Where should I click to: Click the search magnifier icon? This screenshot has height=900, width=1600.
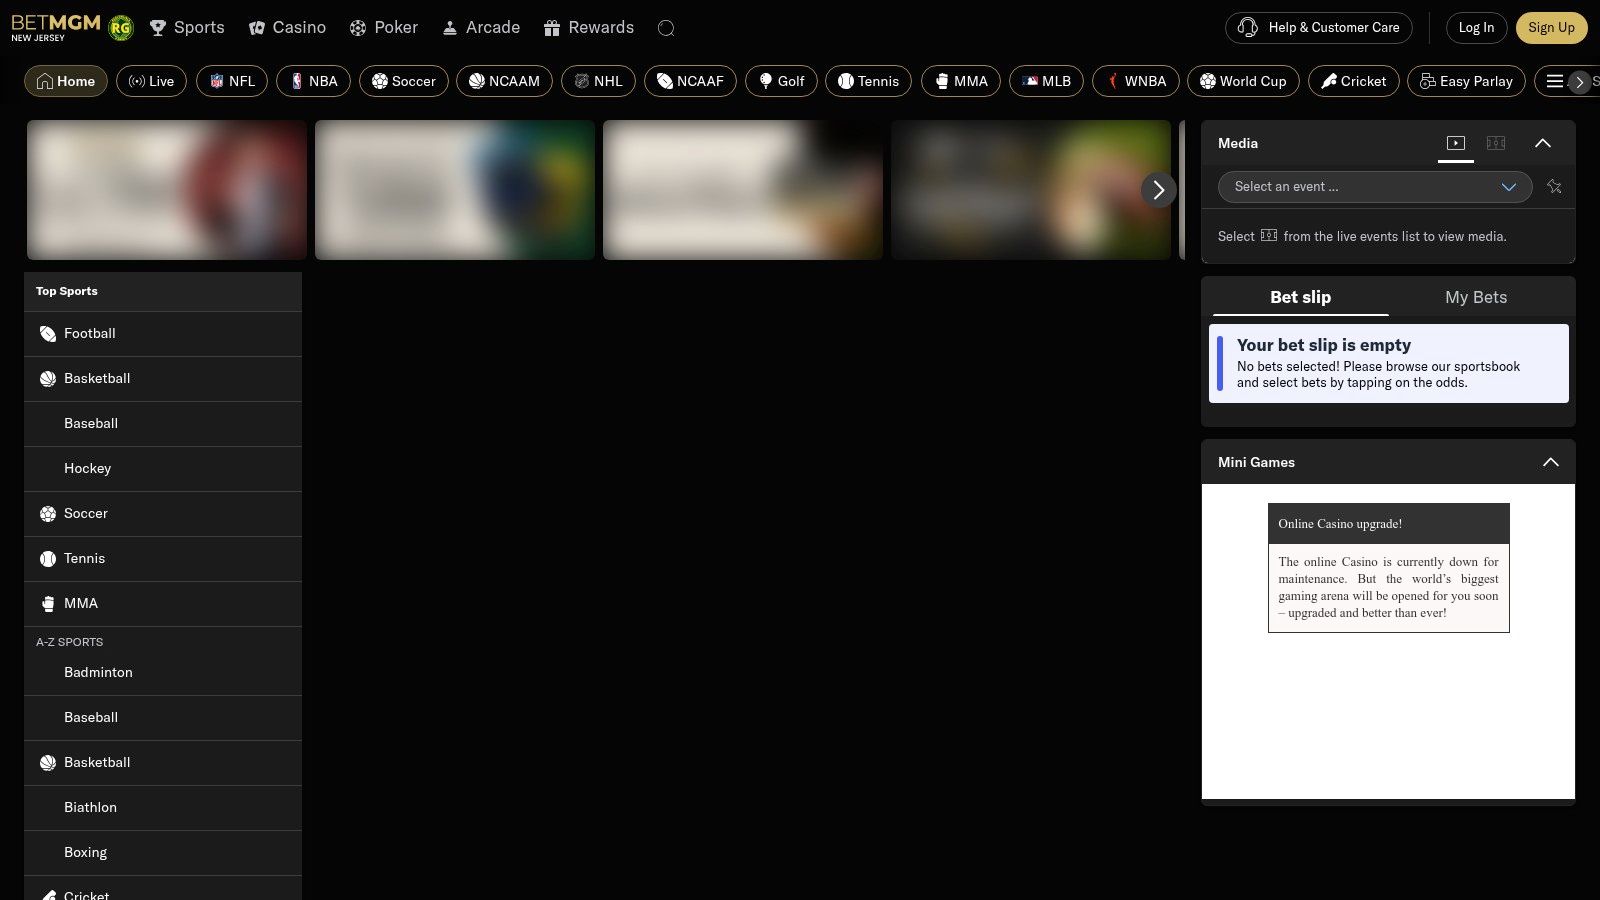coord(666,28)
